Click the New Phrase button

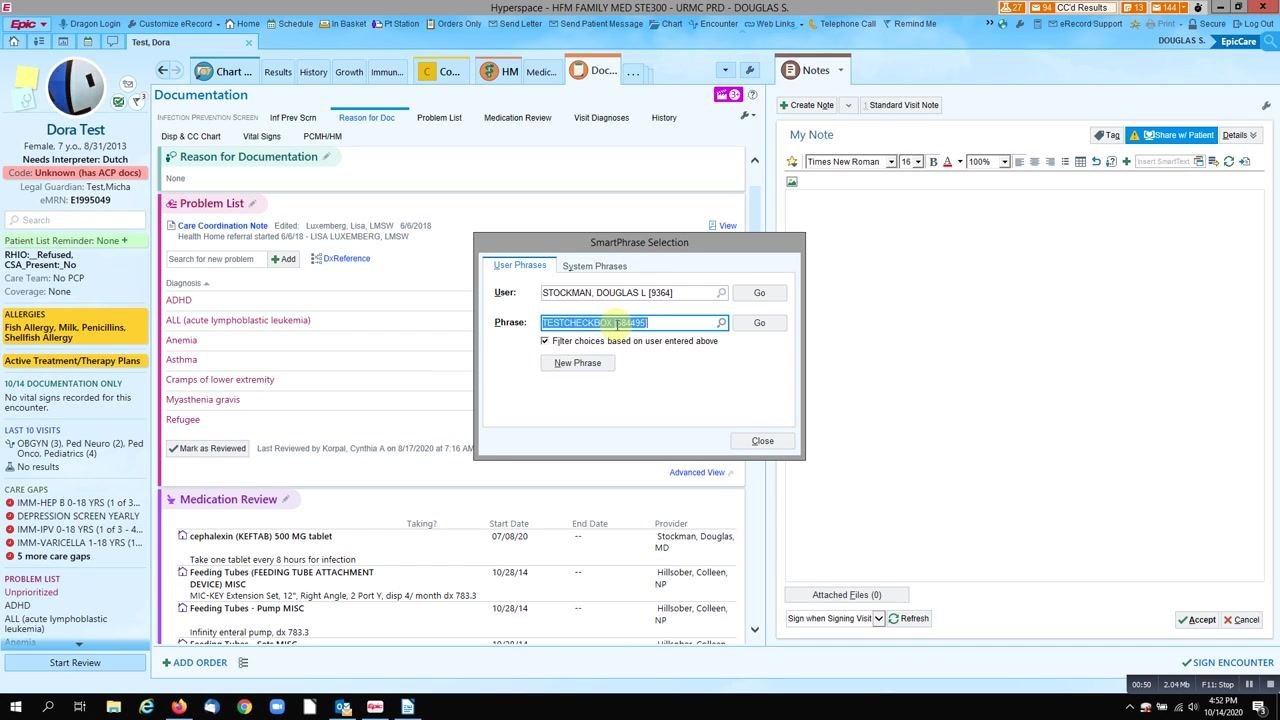click(578, 363)
